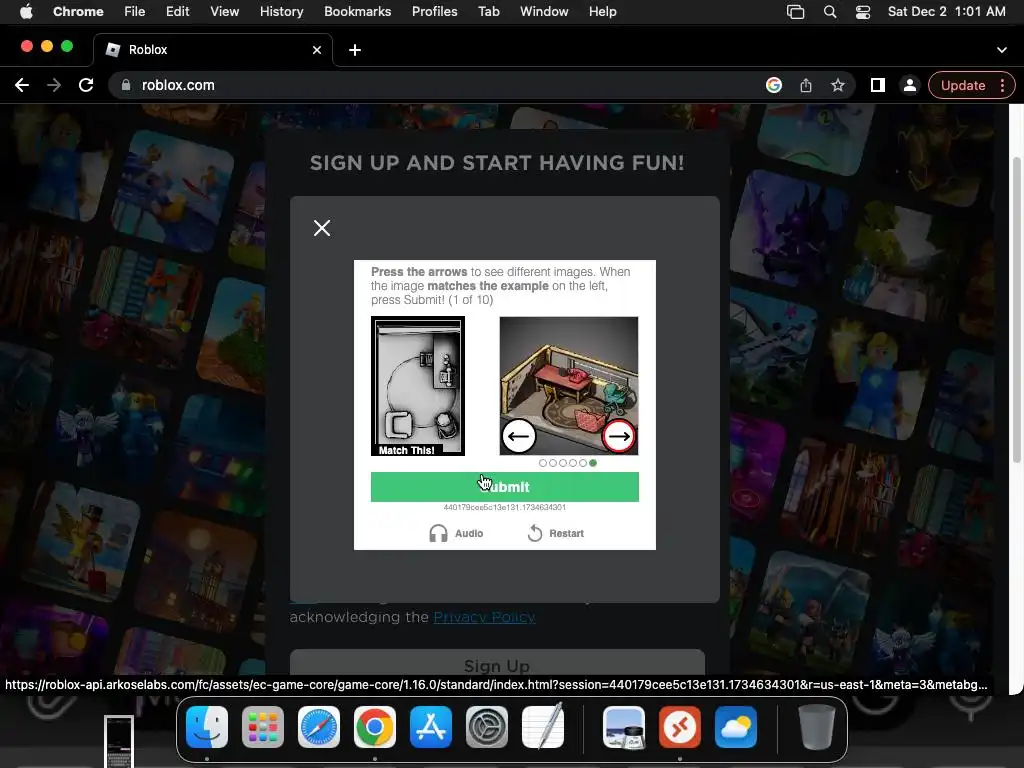This screenshot has width=1024, height=768.
Task: Toggle the Chrome side panel
Action: (878, 85)
